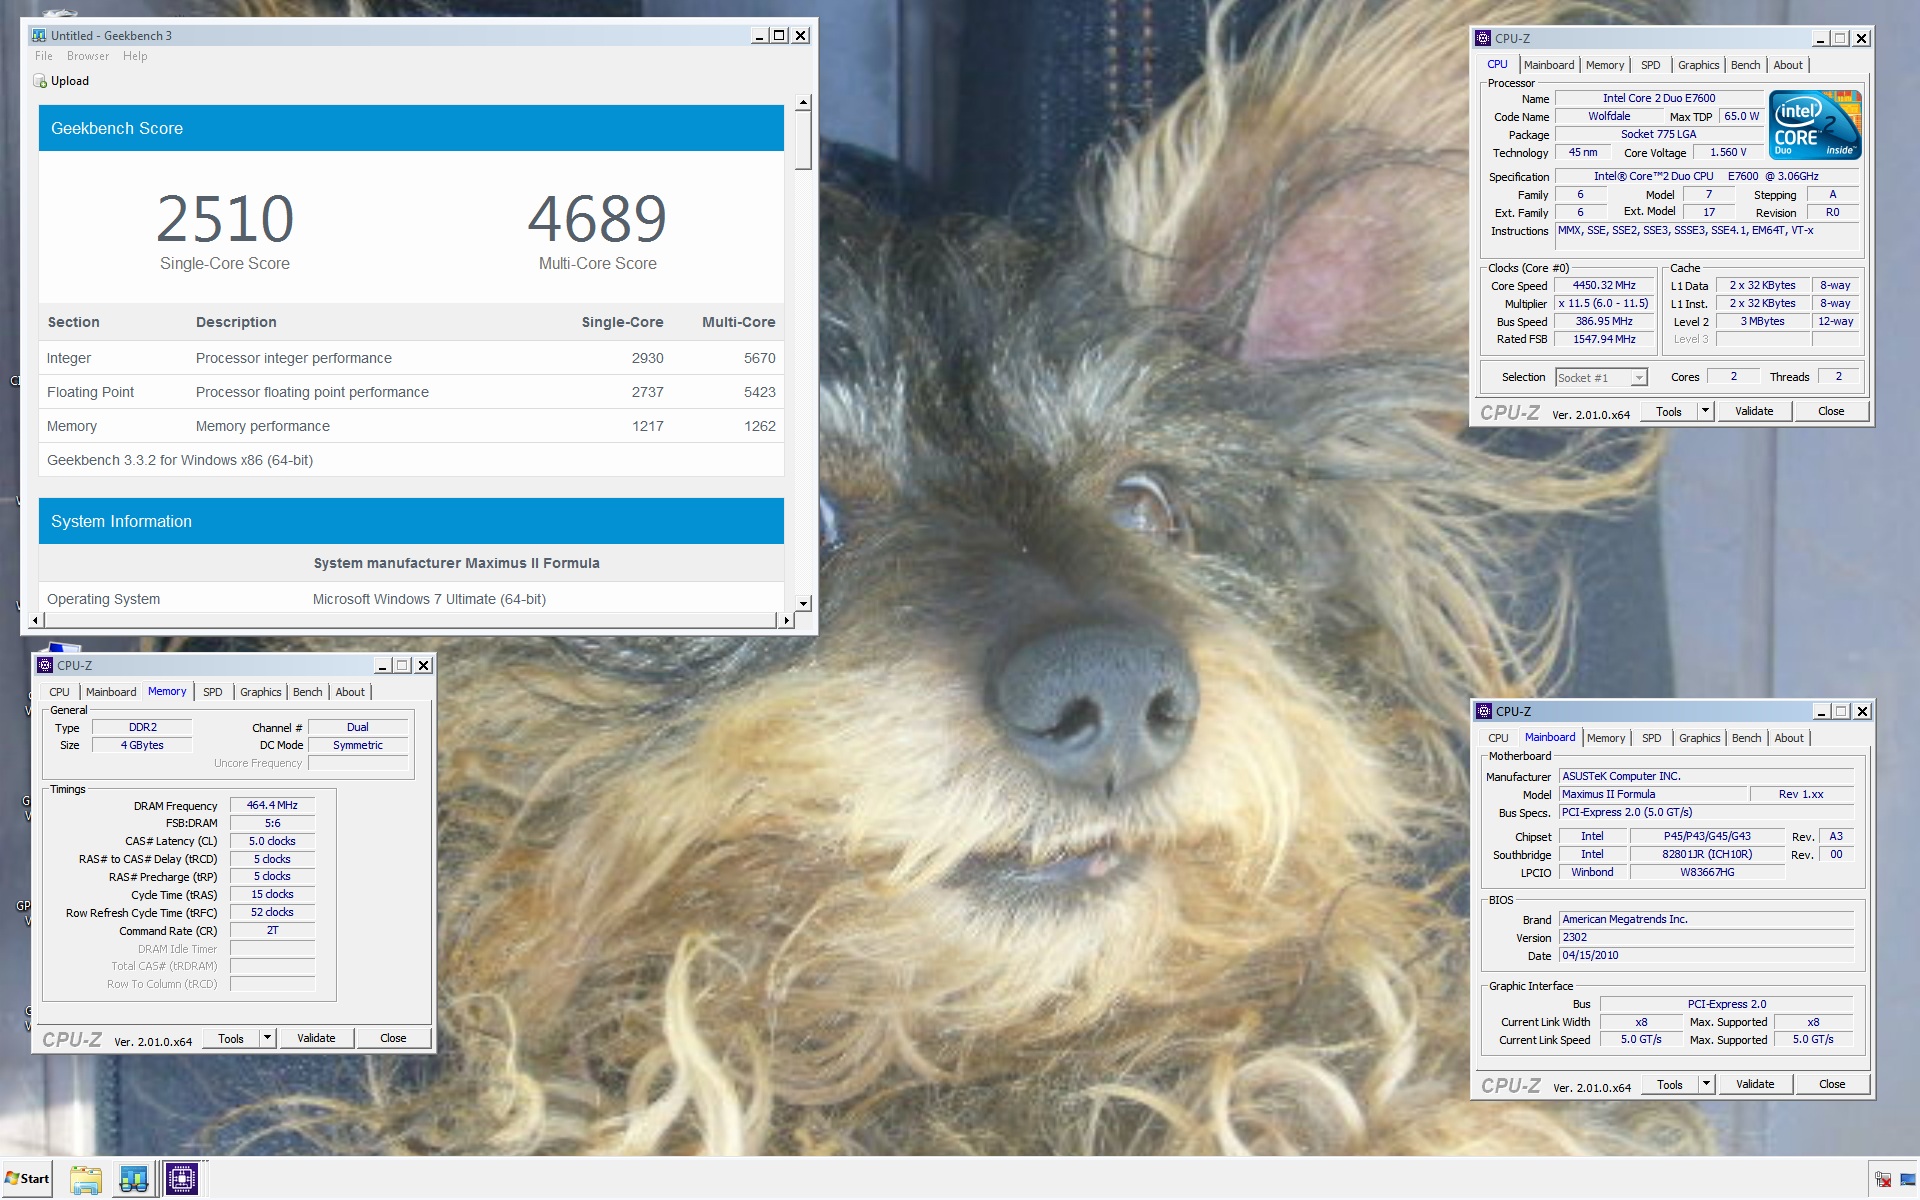Open the Tools dropdown arrow in CPU-Z processor window

click(x=1705, y=411)
